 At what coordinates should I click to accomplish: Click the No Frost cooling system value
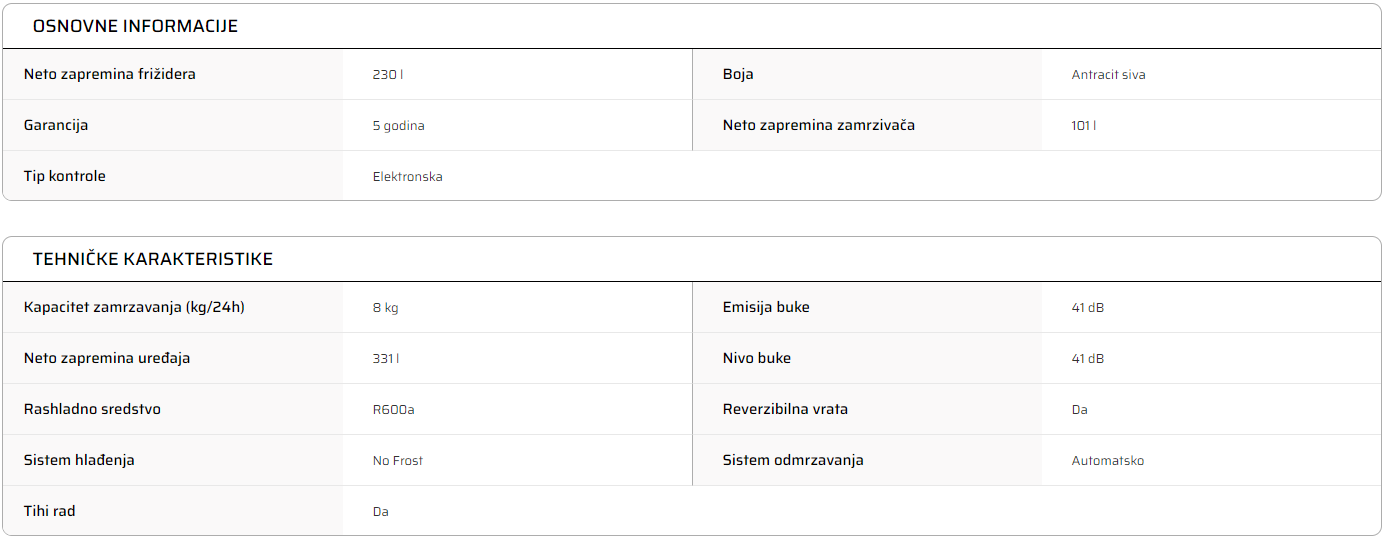[398, 461]
